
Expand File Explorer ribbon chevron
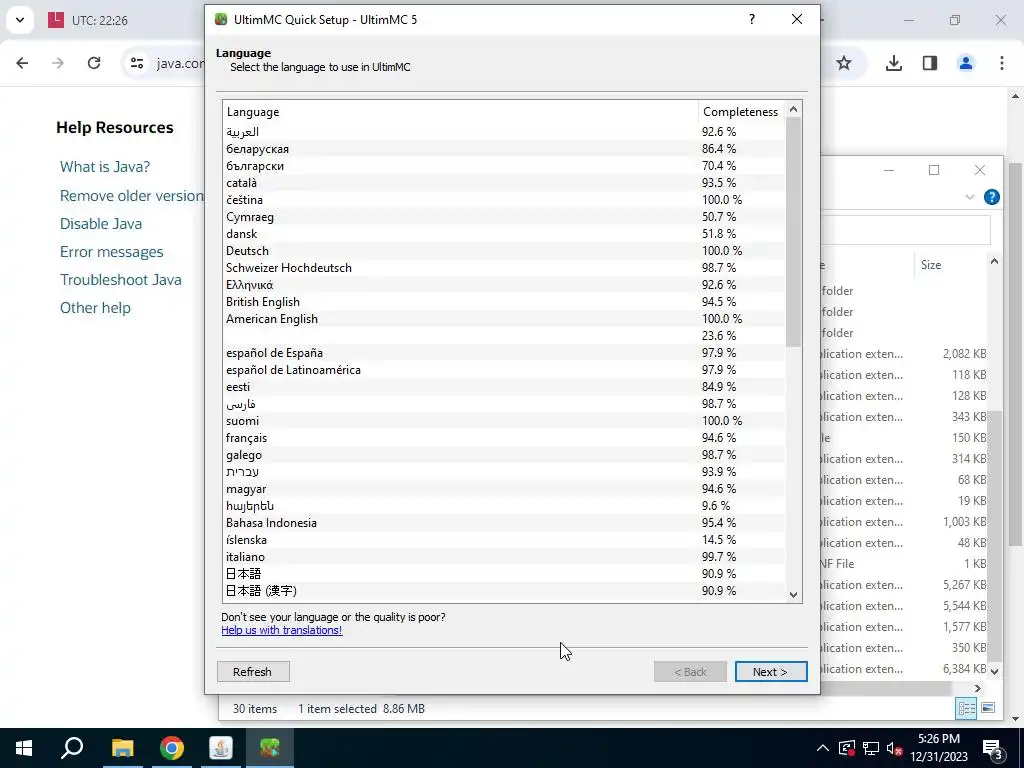pos(970,197)
